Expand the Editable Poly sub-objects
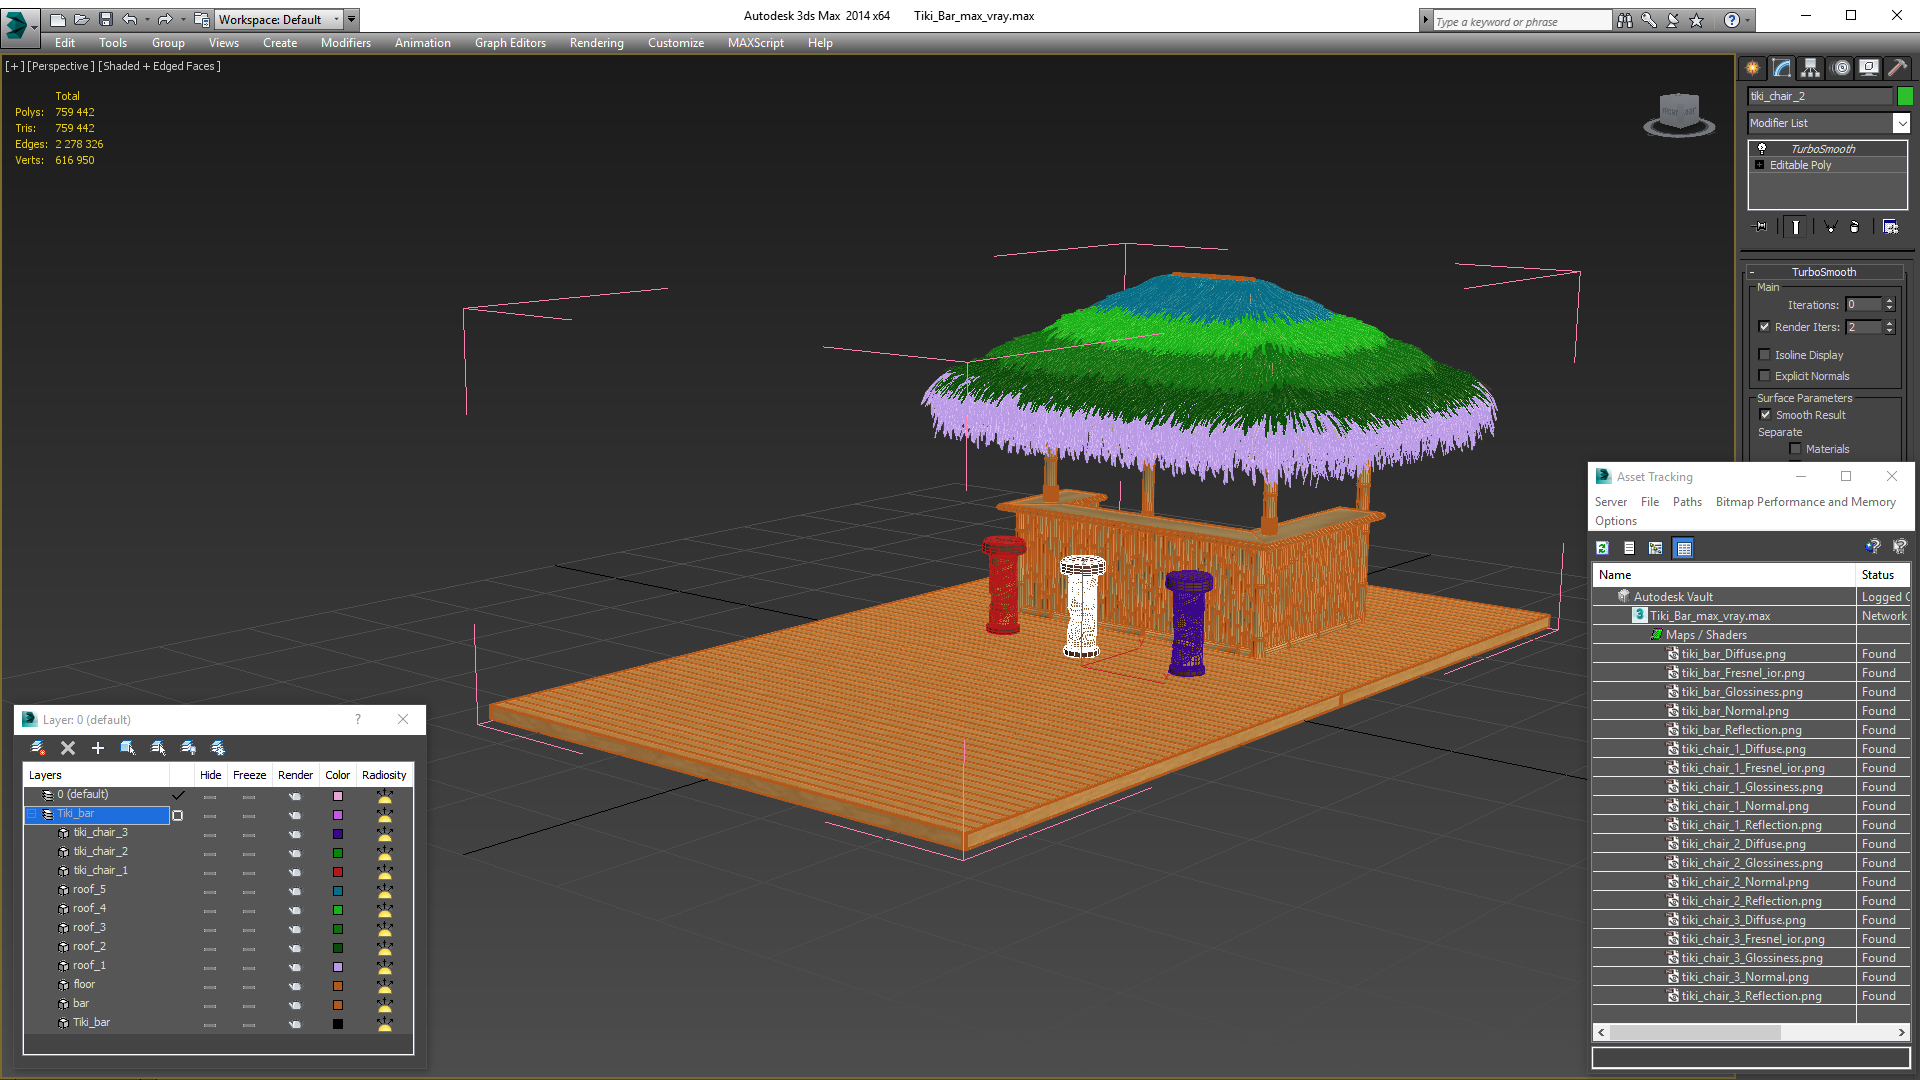Viewport: 1920px width, 1080px height. tap(1760, 165)
